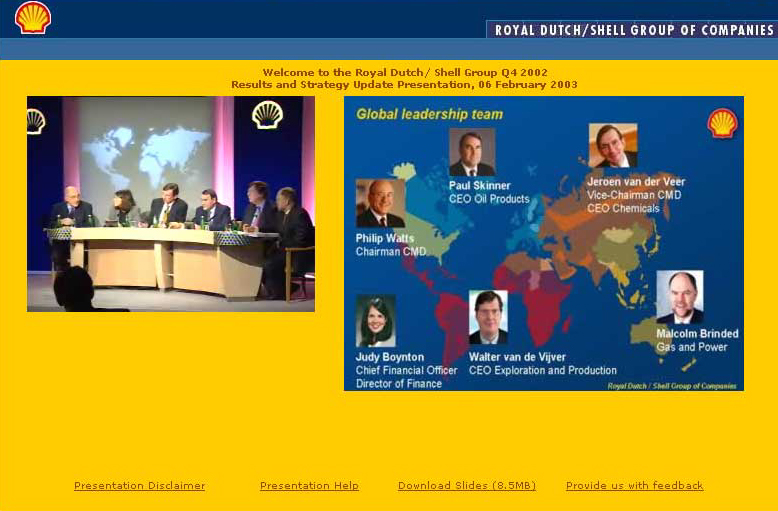Click the 'Malcolm Brinded' name text
Screen dimensions: 778x511
[697, 334]
